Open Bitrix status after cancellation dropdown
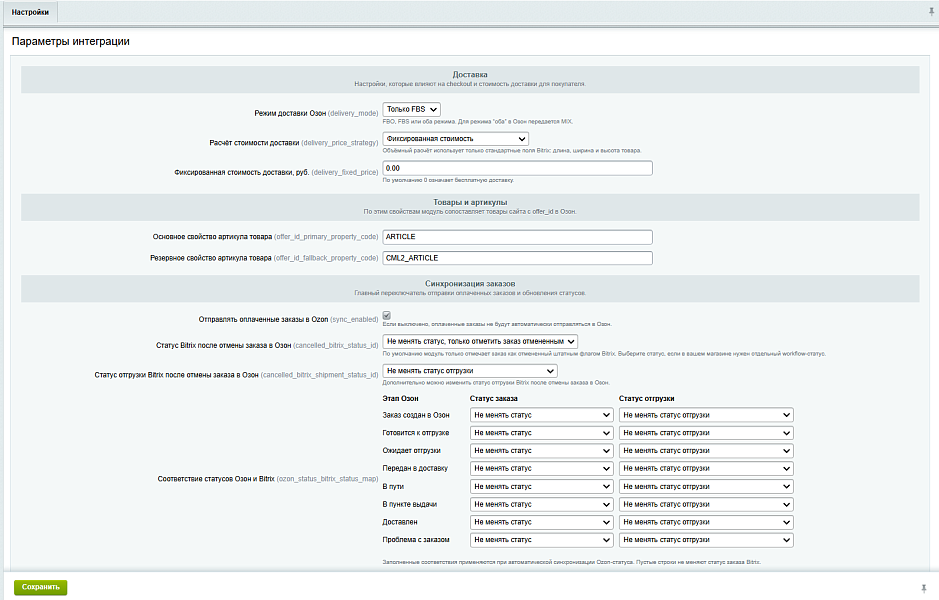This screenshot has height=600, width=939. (480, 341)
